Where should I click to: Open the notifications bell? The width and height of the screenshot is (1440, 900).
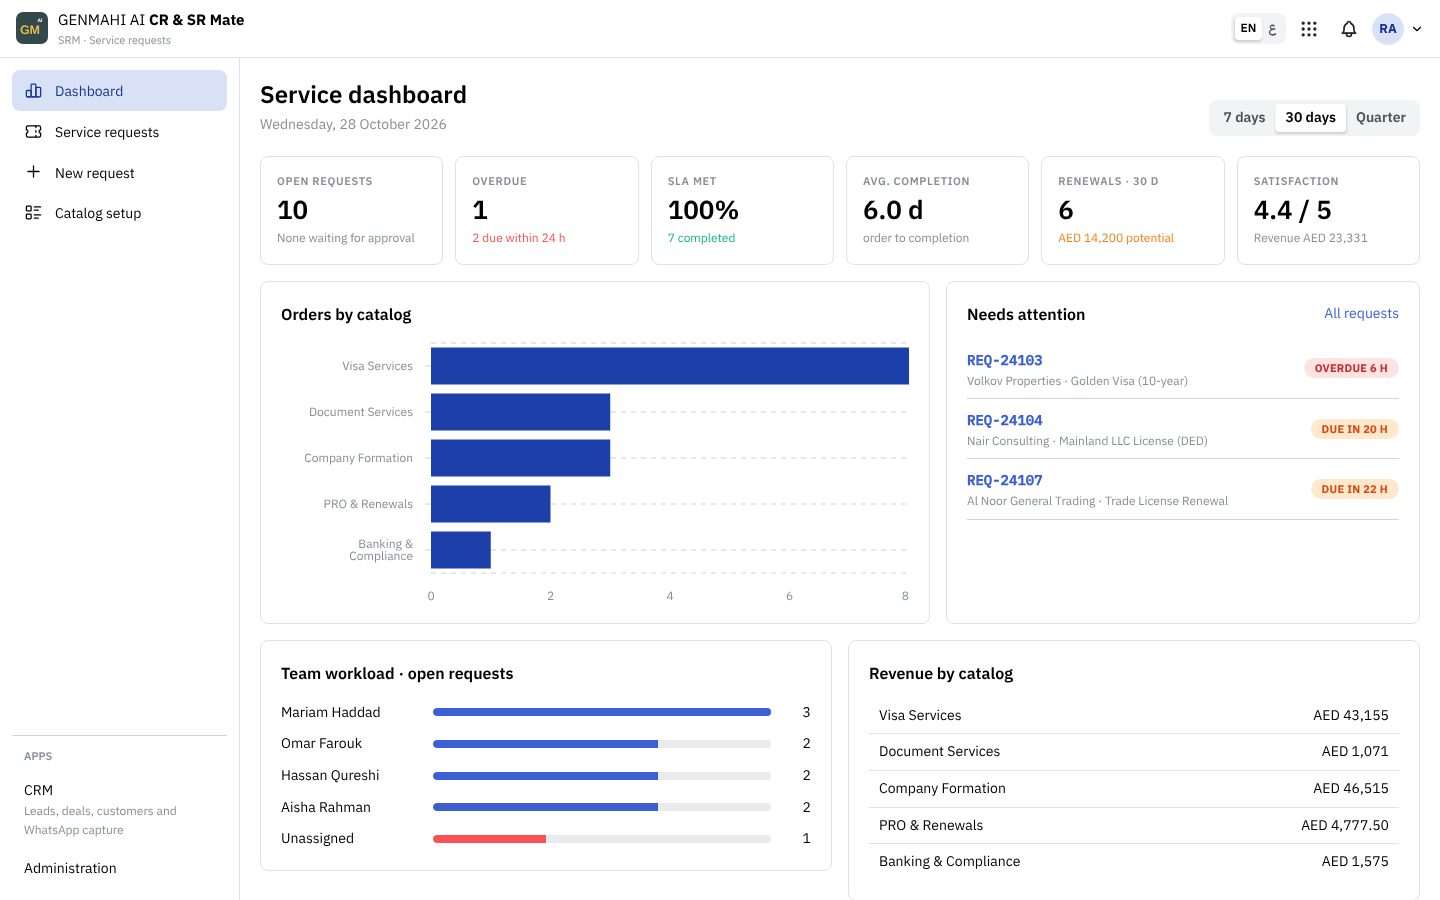pyautogui.click(x=1349, y=29)
